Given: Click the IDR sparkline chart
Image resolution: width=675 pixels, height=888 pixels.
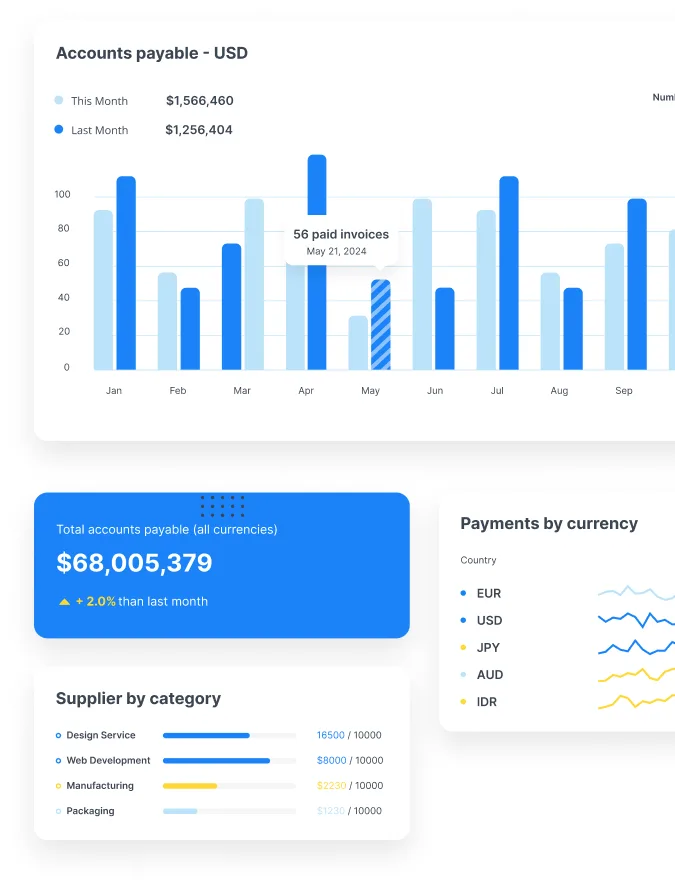Looking at the screenshot, I should click(636, 701).
